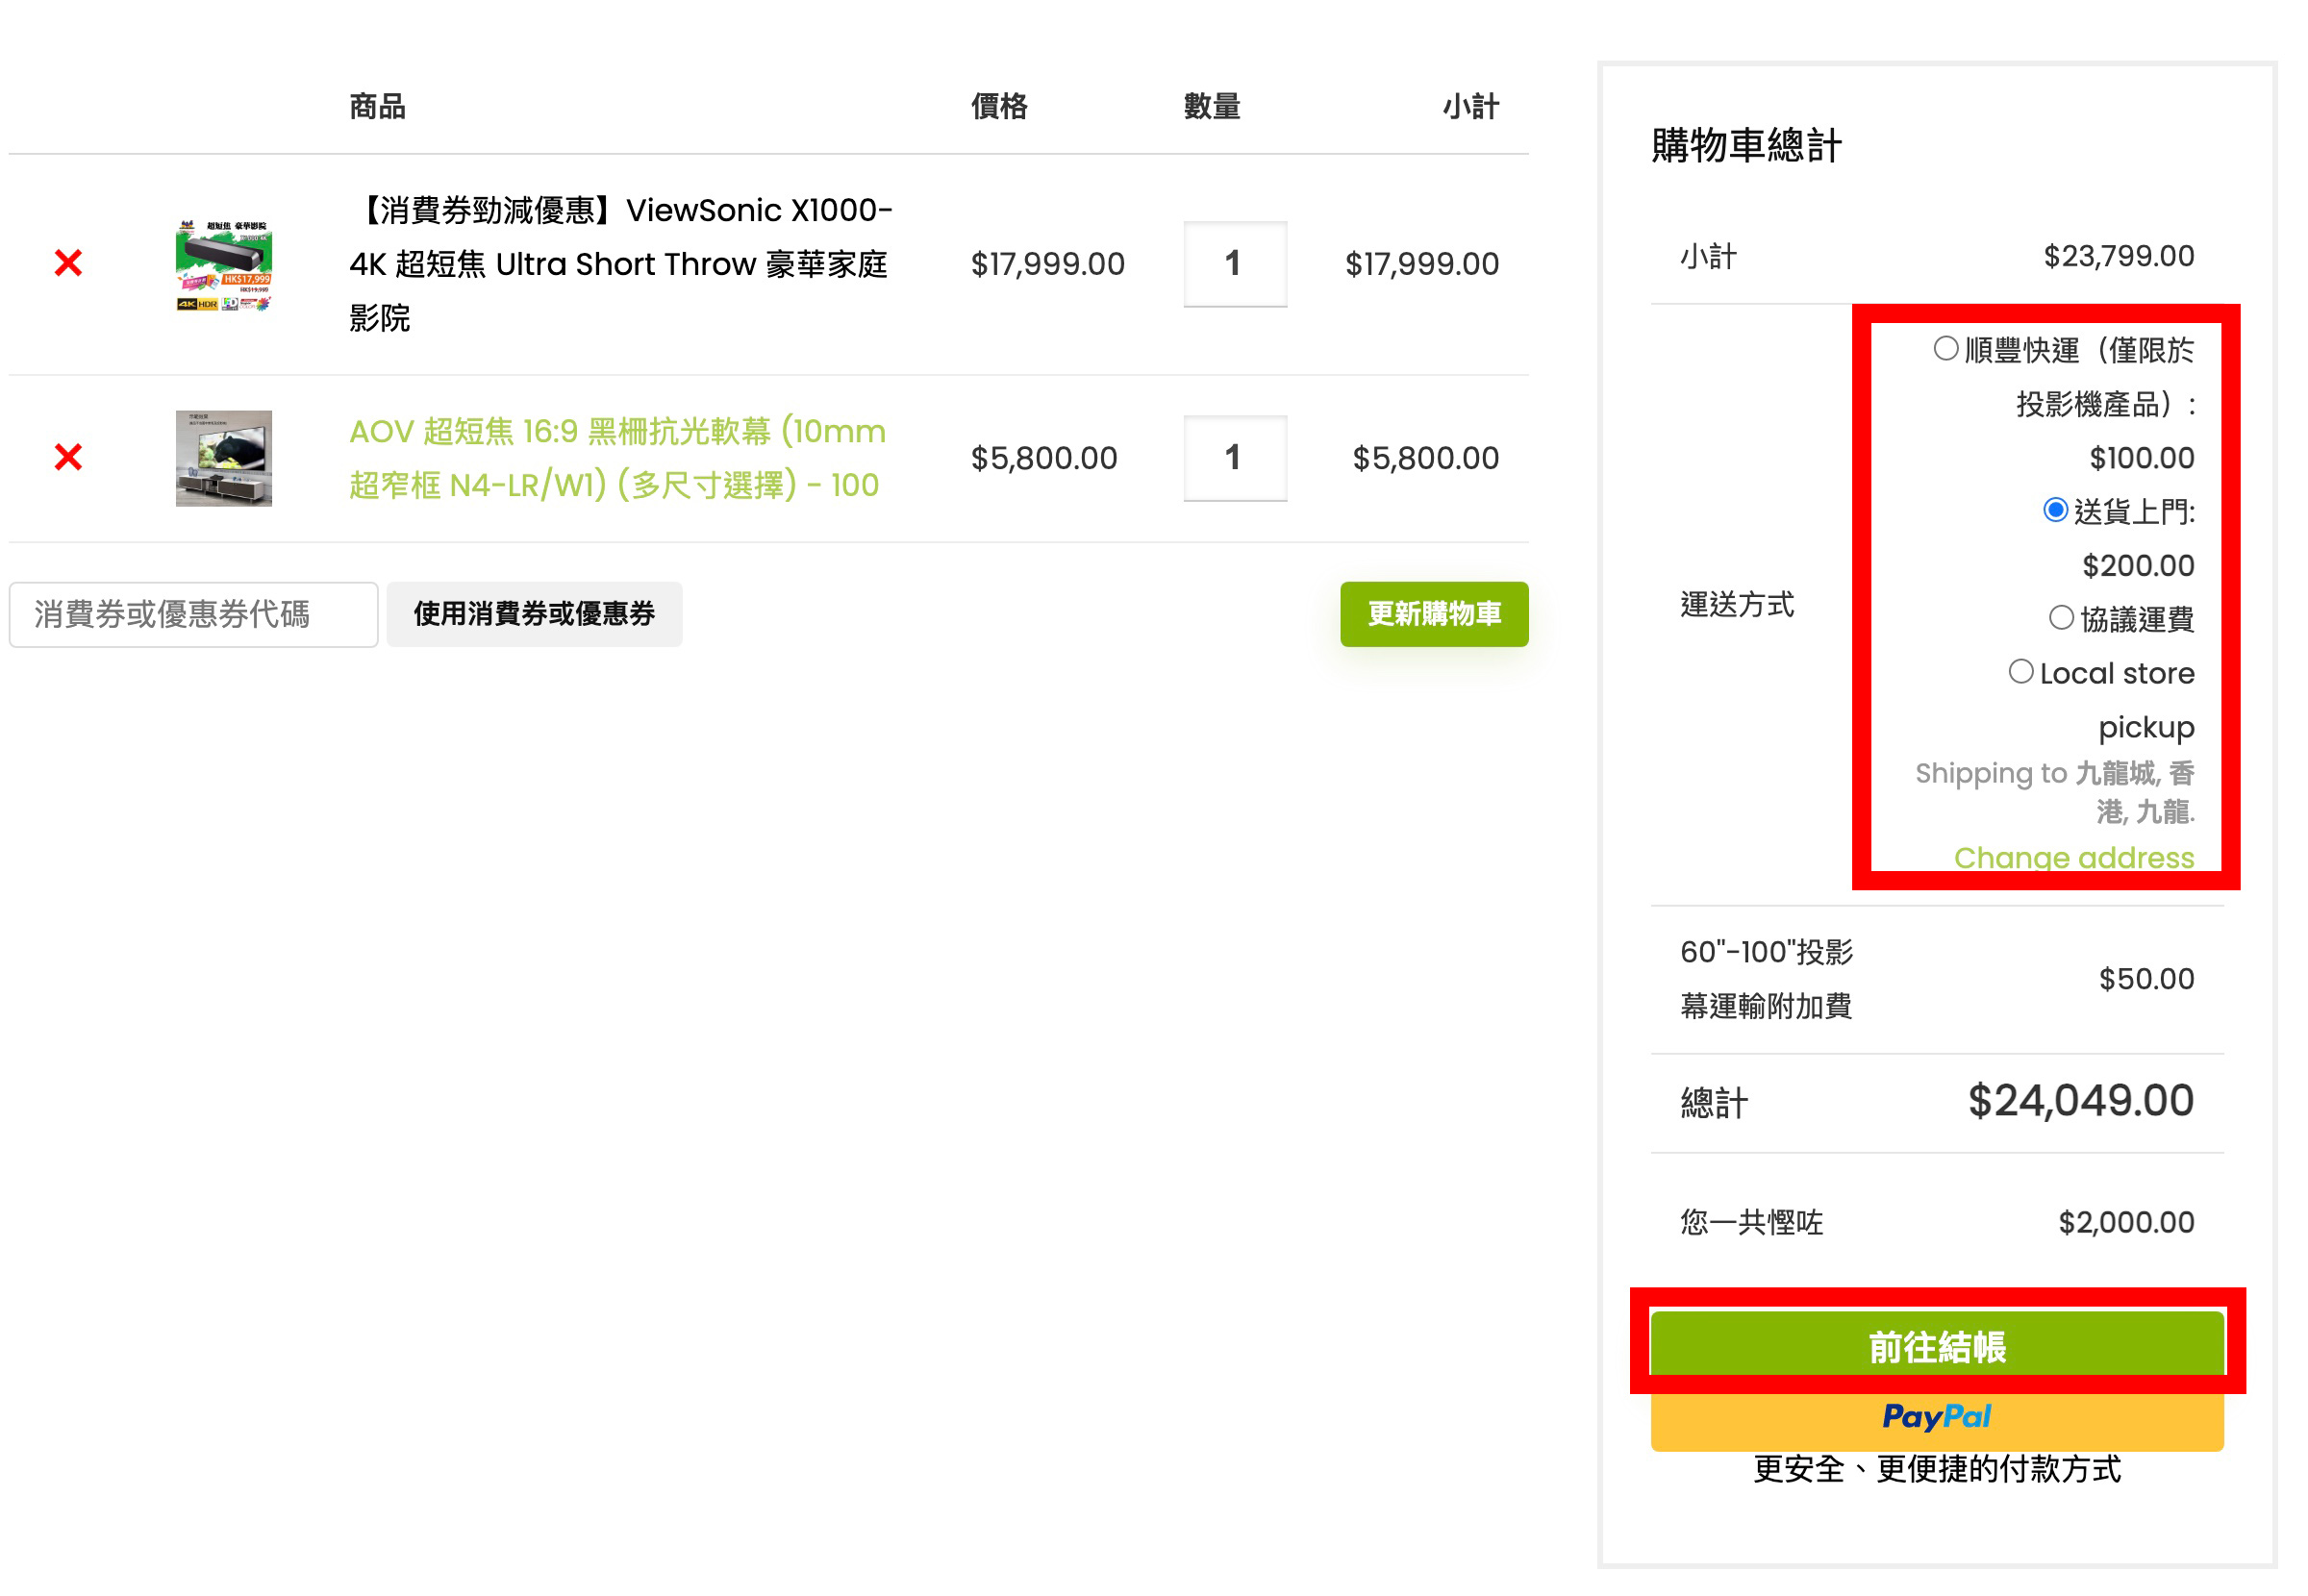
Task: Click the 60"-100"投影幕運輸附加費 label
Action: [1766, 979]
